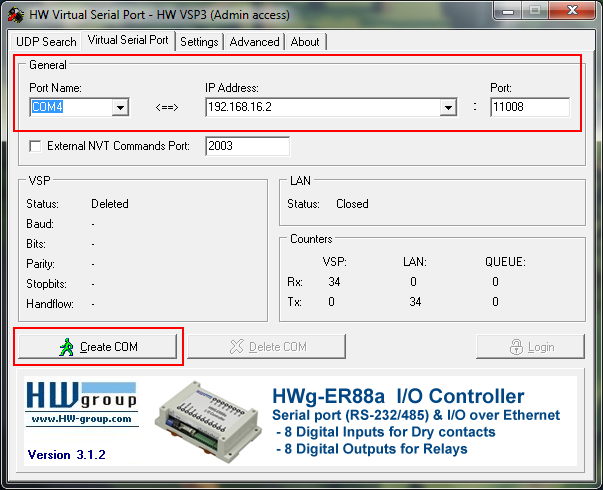
Task: Show the About tab
Action: click(305, 42)
